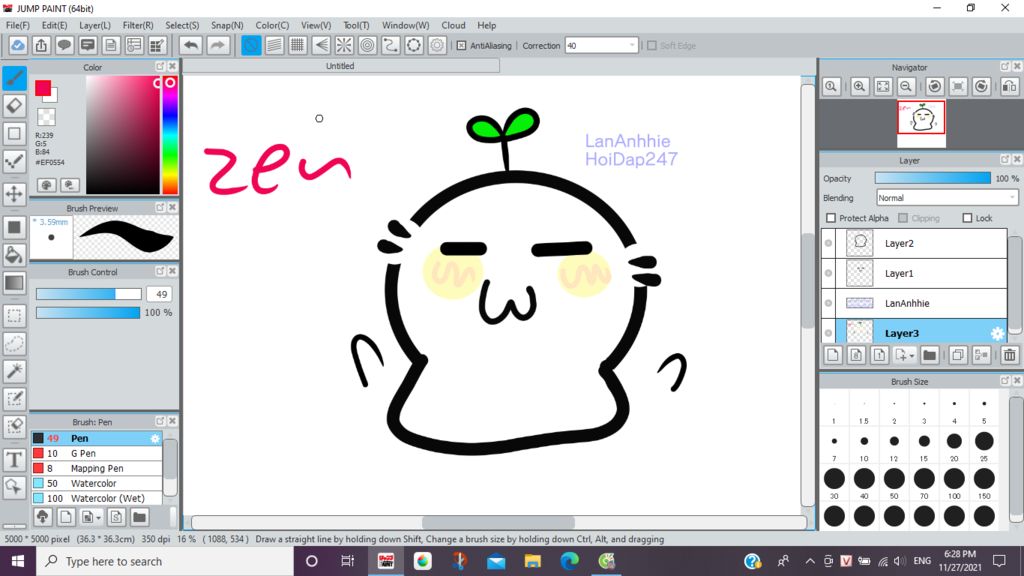1024x576 pixels.
Task: Open the Snap menu
Action: (227, 25)
